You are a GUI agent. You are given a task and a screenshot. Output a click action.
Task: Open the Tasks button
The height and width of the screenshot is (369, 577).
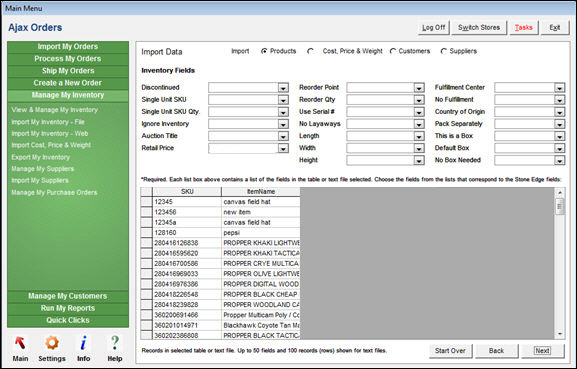[x=523, y=28]
